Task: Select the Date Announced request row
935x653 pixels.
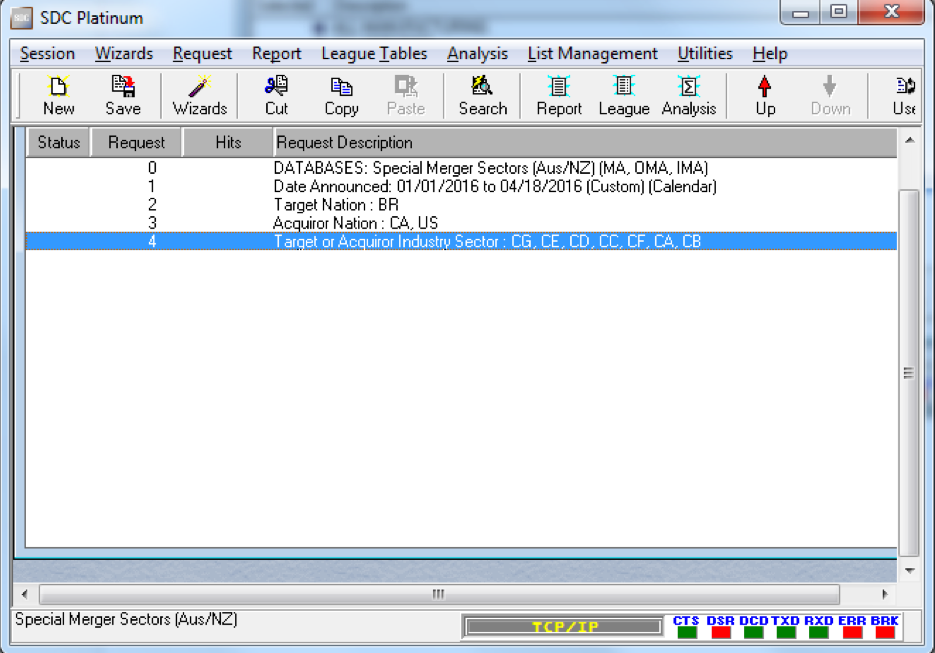Action: coord(461,187)
